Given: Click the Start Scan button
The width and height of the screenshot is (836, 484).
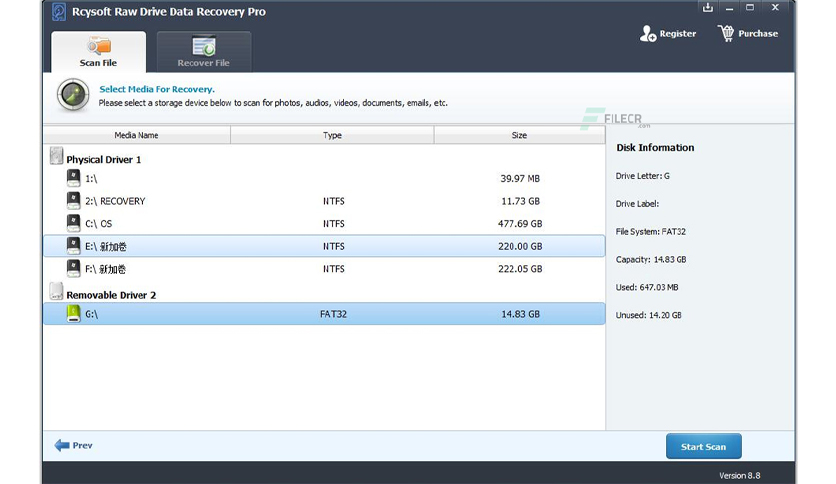Looking at the screenshot, I should coord(703,447).
